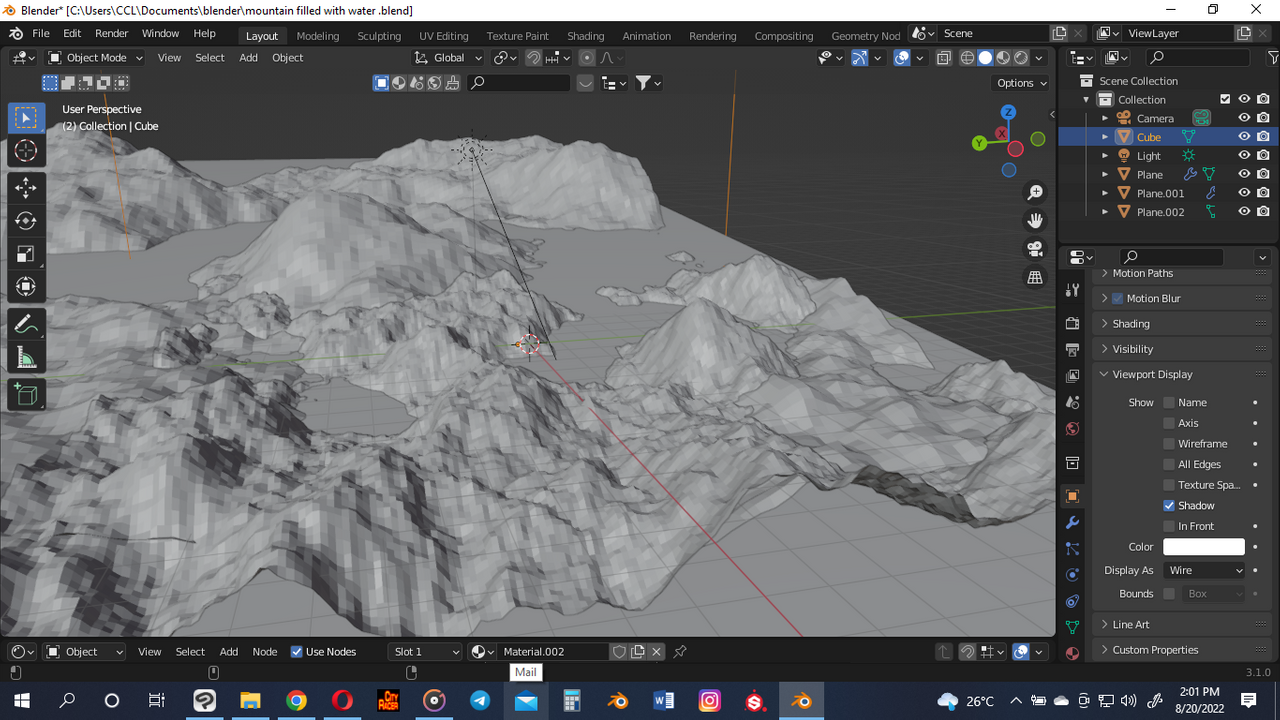This screenshot has height=720, width=1280.
Task: Open the Object Mode dropdown
Action: pos(95,58)
